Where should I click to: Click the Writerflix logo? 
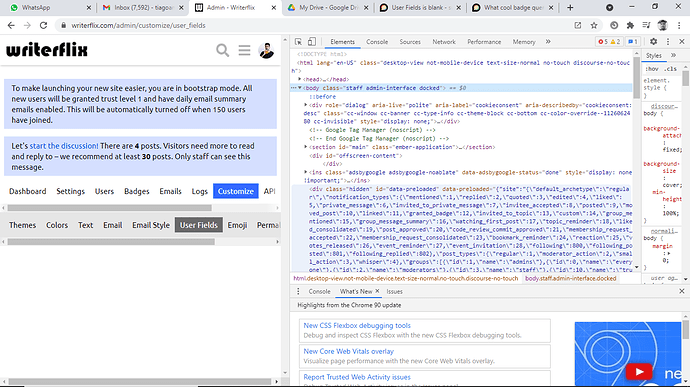pos(47,50)
